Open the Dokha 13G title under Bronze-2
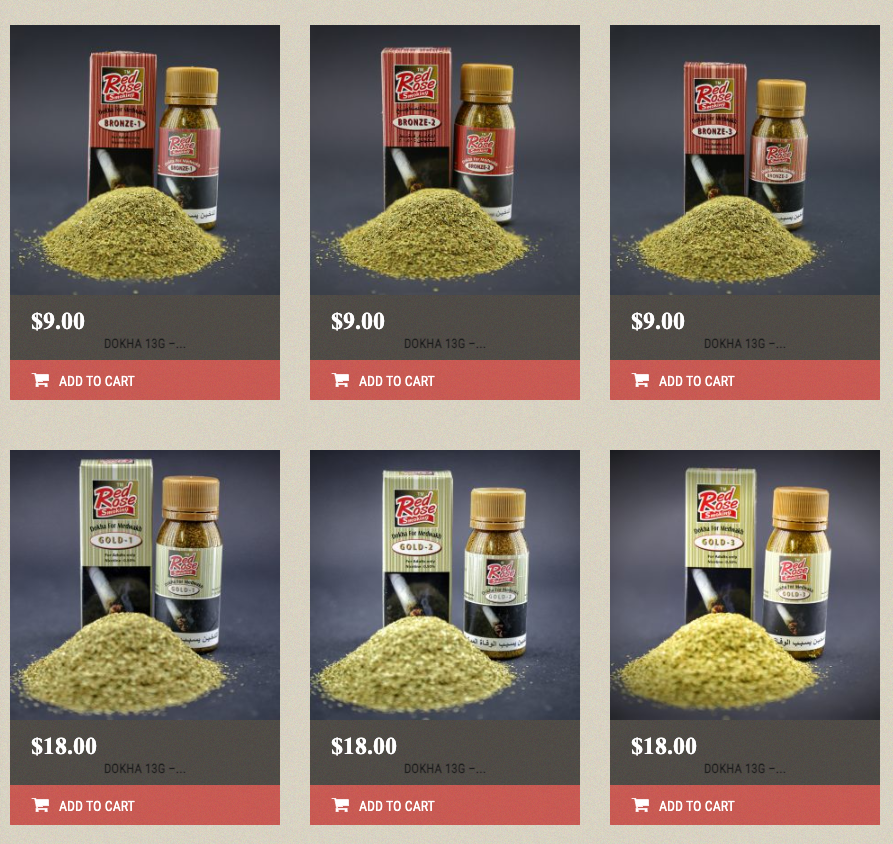The image size is (893, 844). [445, 343]
